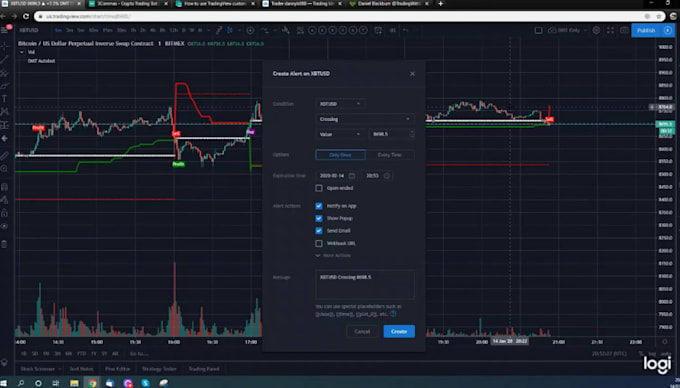
Task: Open the Trading Panel bottom tab
Action: pyautogui.click(x=204, y=369)
